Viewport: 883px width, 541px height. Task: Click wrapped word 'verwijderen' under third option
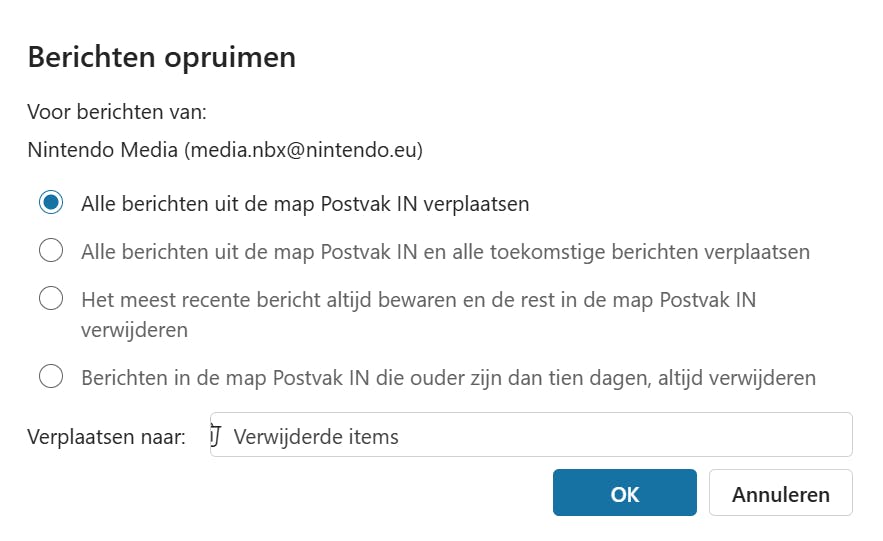click(x=135, y=329)
